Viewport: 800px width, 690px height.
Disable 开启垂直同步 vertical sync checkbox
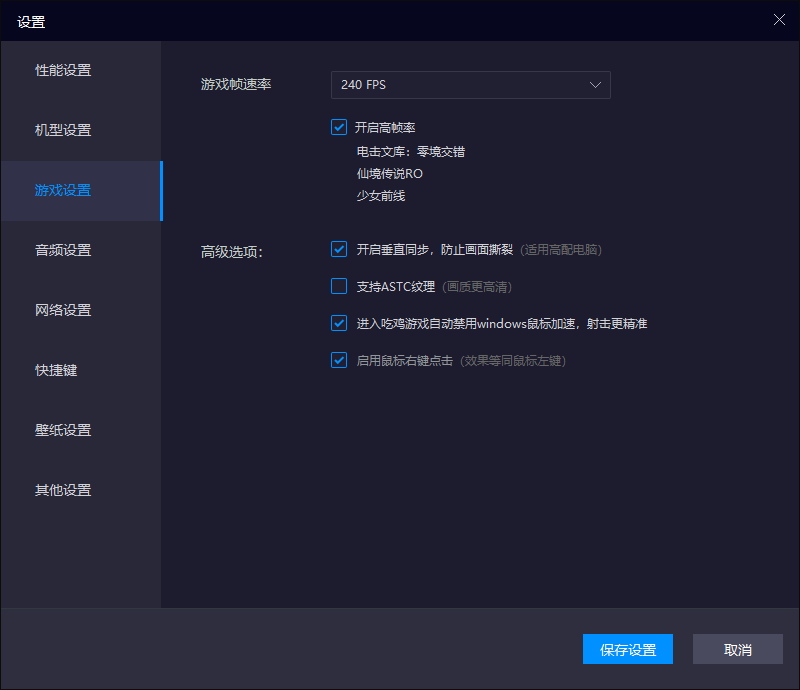pyautogui.click(x=339, y=249)
